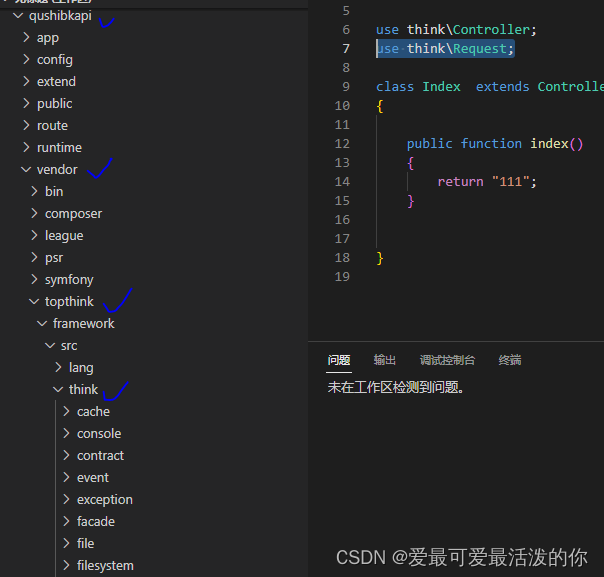
Task: Select the route folder label
Action: [x=52, y=126]
